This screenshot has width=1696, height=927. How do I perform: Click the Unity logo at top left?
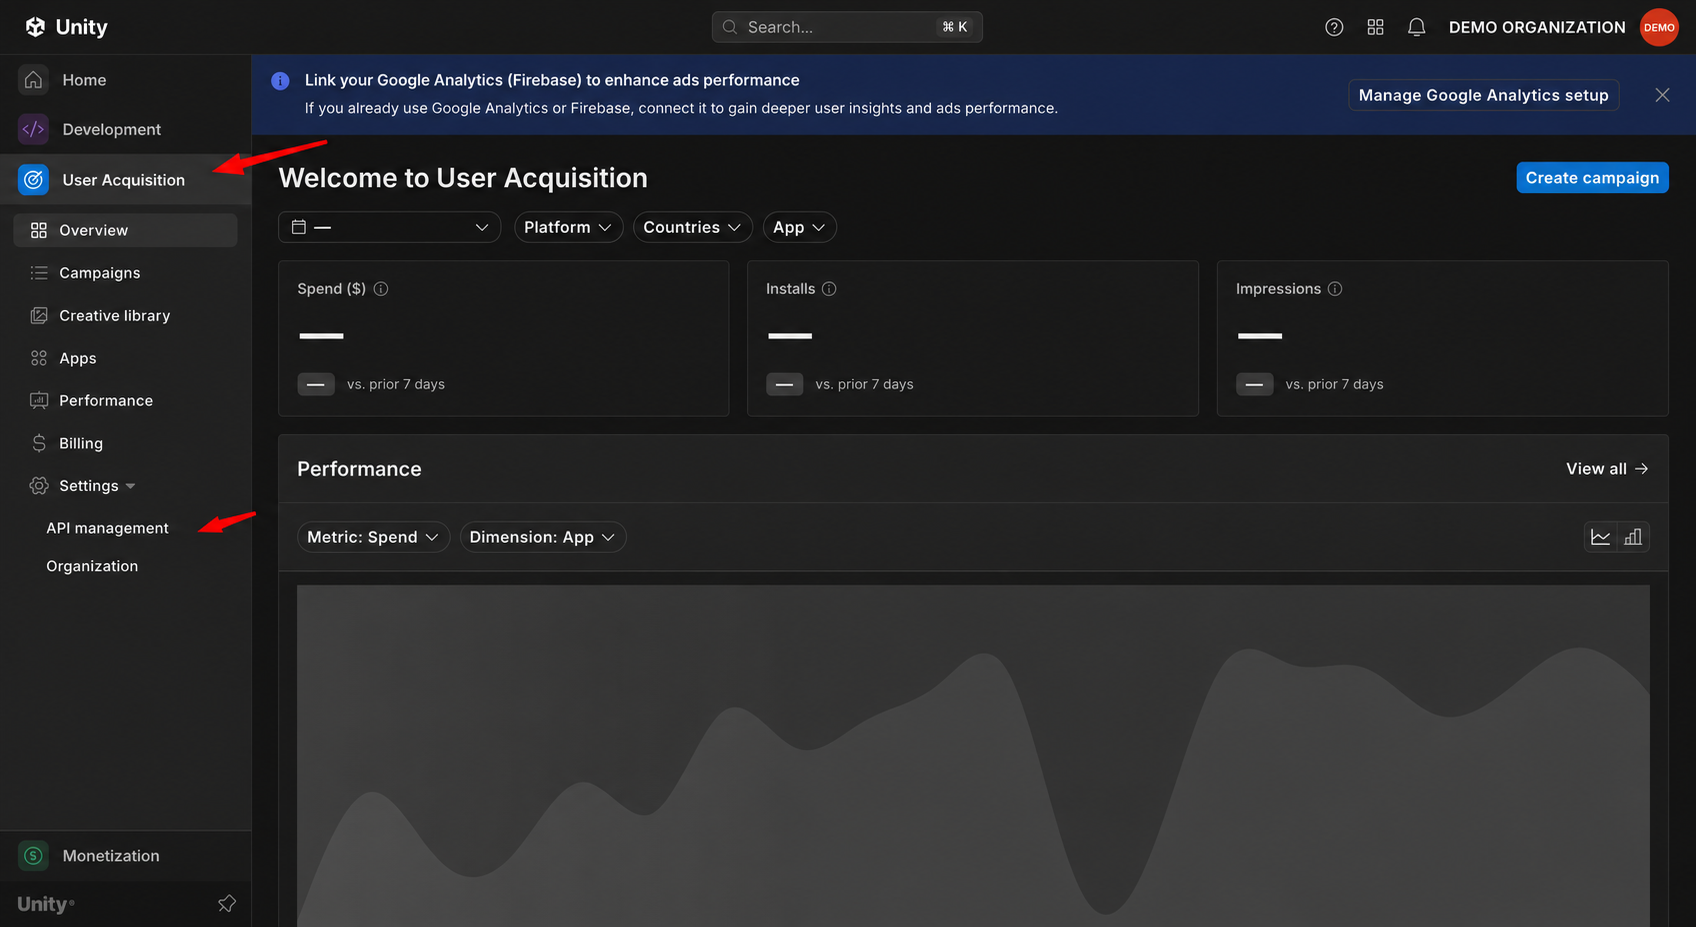pos(66,27)
